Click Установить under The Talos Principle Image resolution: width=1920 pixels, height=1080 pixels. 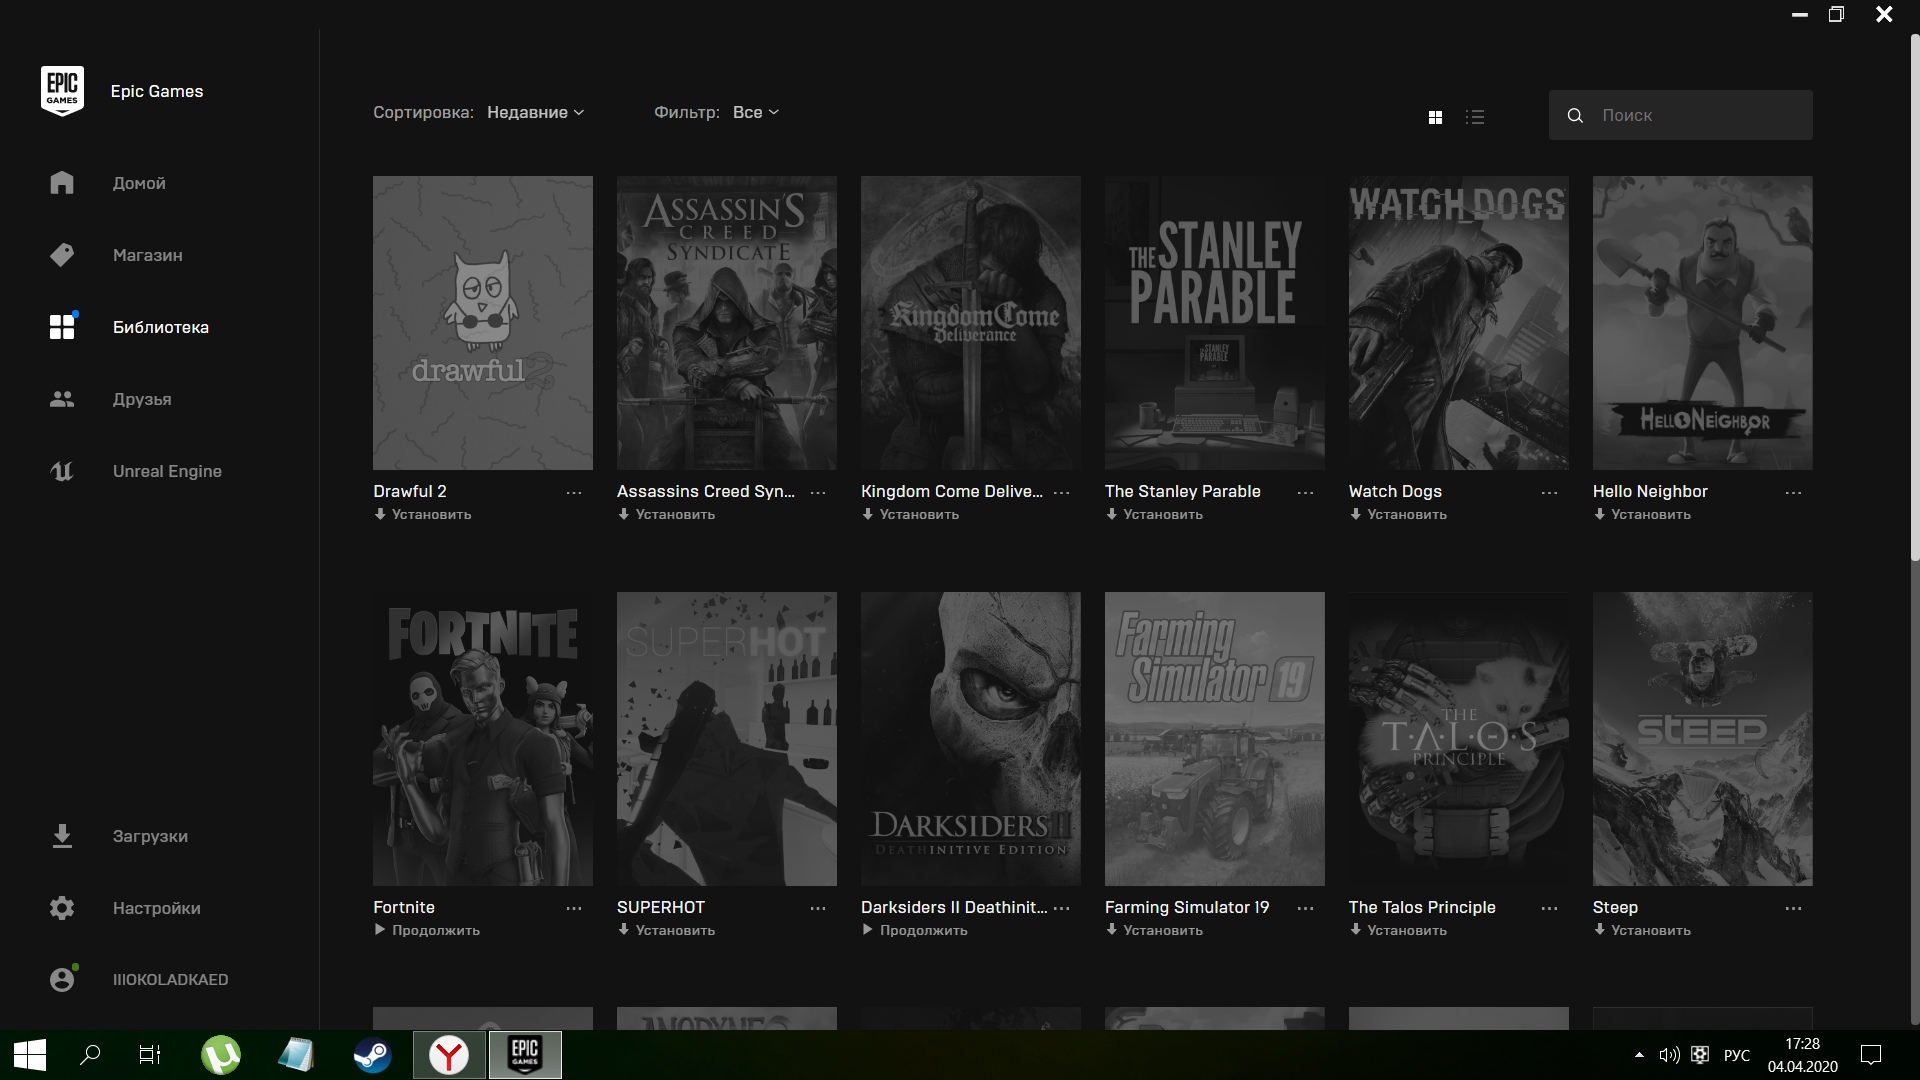click(1399, 930)
